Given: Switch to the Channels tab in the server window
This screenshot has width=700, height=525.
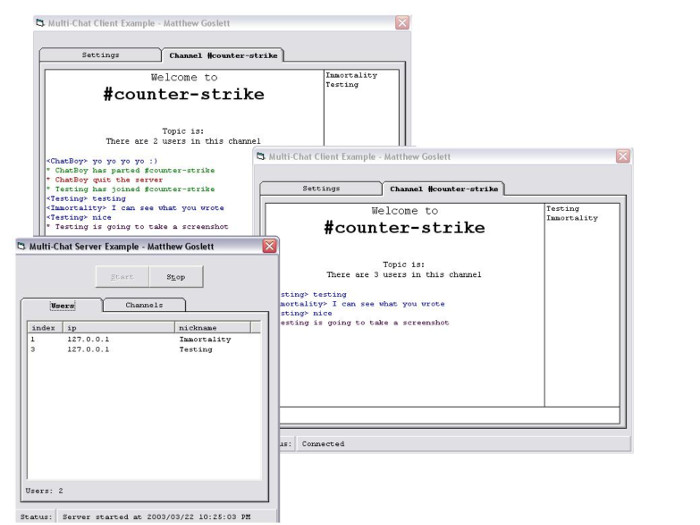Looking at the screenshot, I should (x=143, y=305).
